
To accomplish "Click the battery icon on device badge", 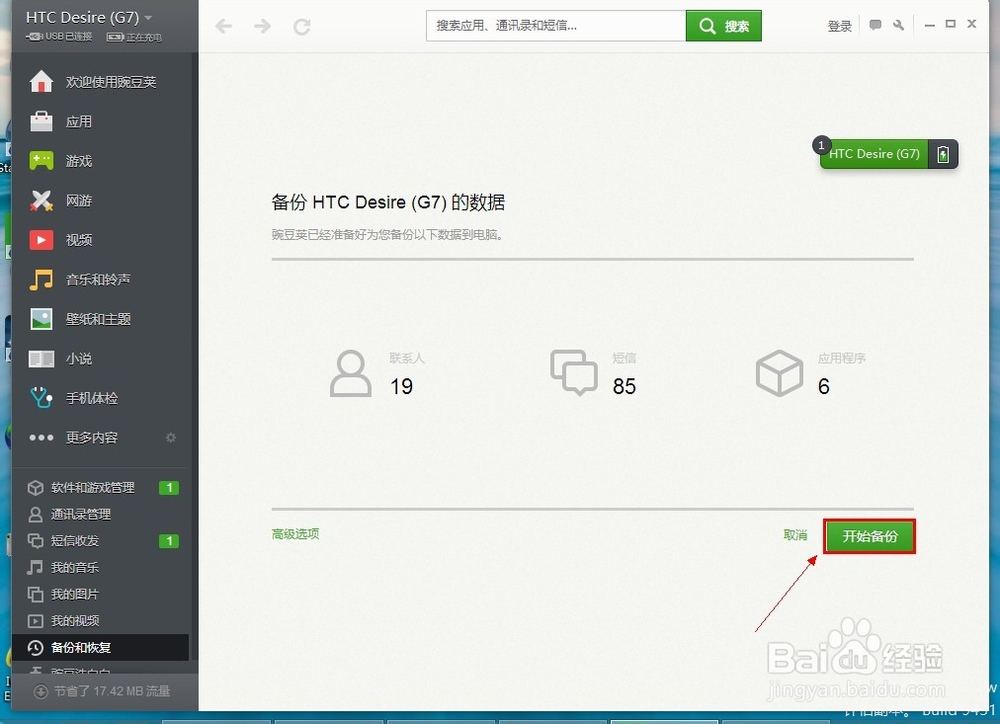I will tap(943, 154).
